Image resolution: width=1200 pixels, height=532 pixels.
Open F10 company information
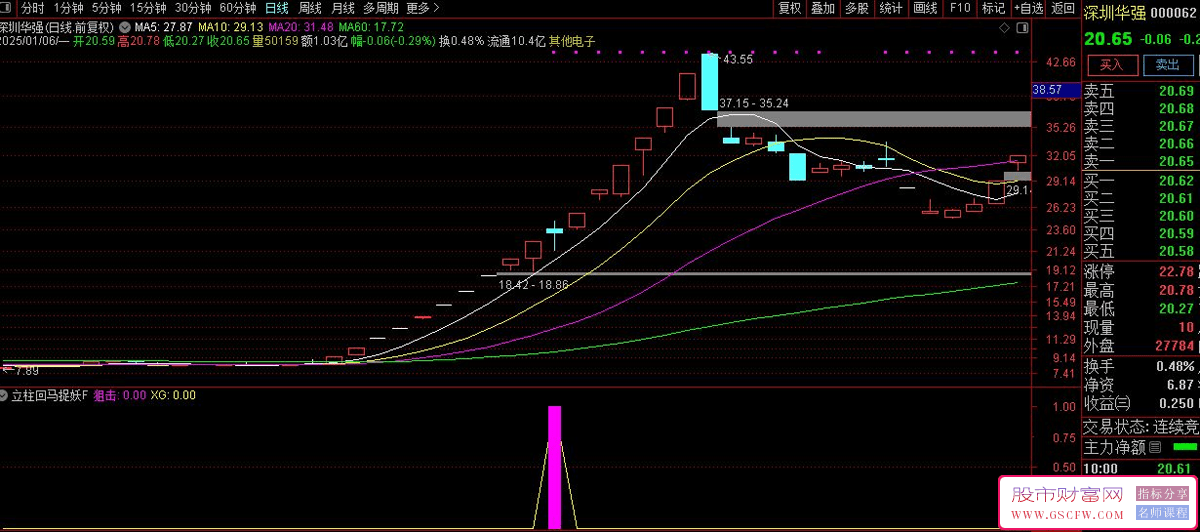click(x=960, y=7)
